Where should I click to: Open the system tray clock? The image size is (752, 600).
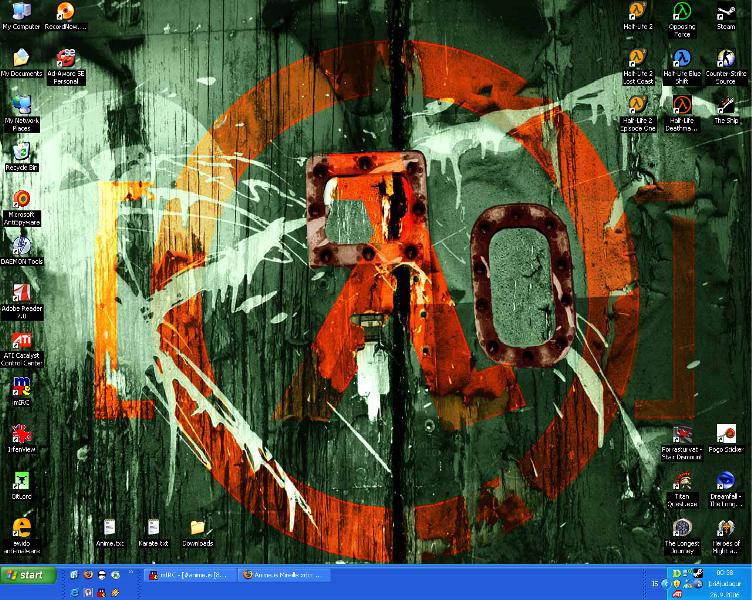pyautogui.click(x=725, y=583)
